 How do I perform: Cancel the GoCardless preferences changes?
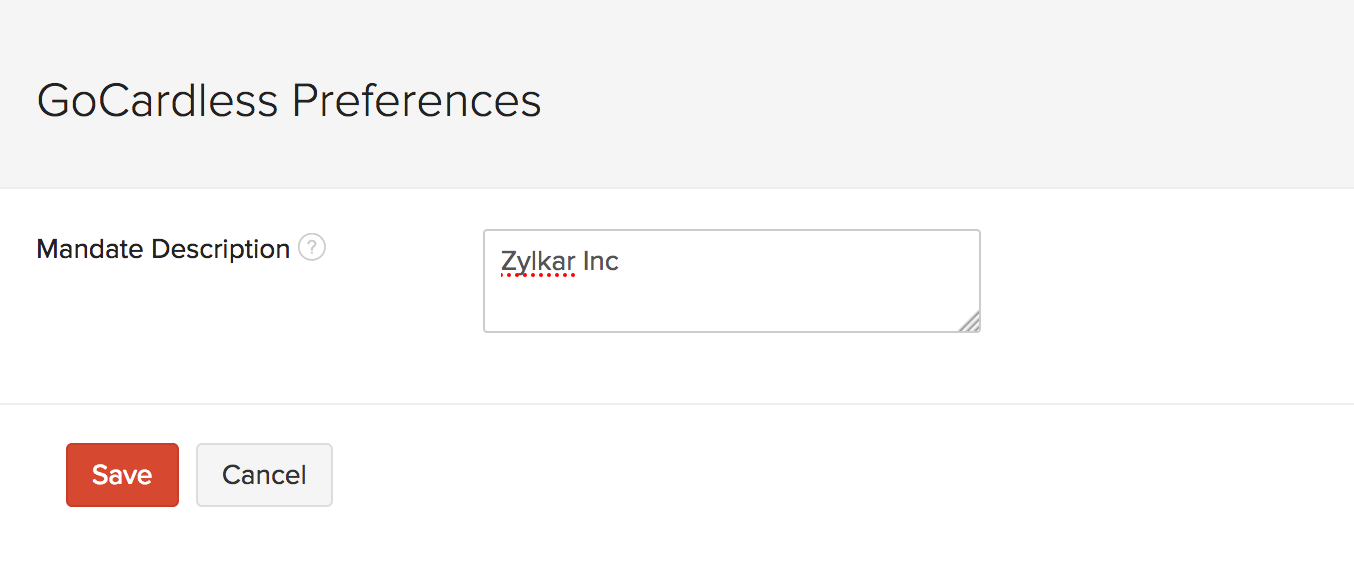[264, 475]
